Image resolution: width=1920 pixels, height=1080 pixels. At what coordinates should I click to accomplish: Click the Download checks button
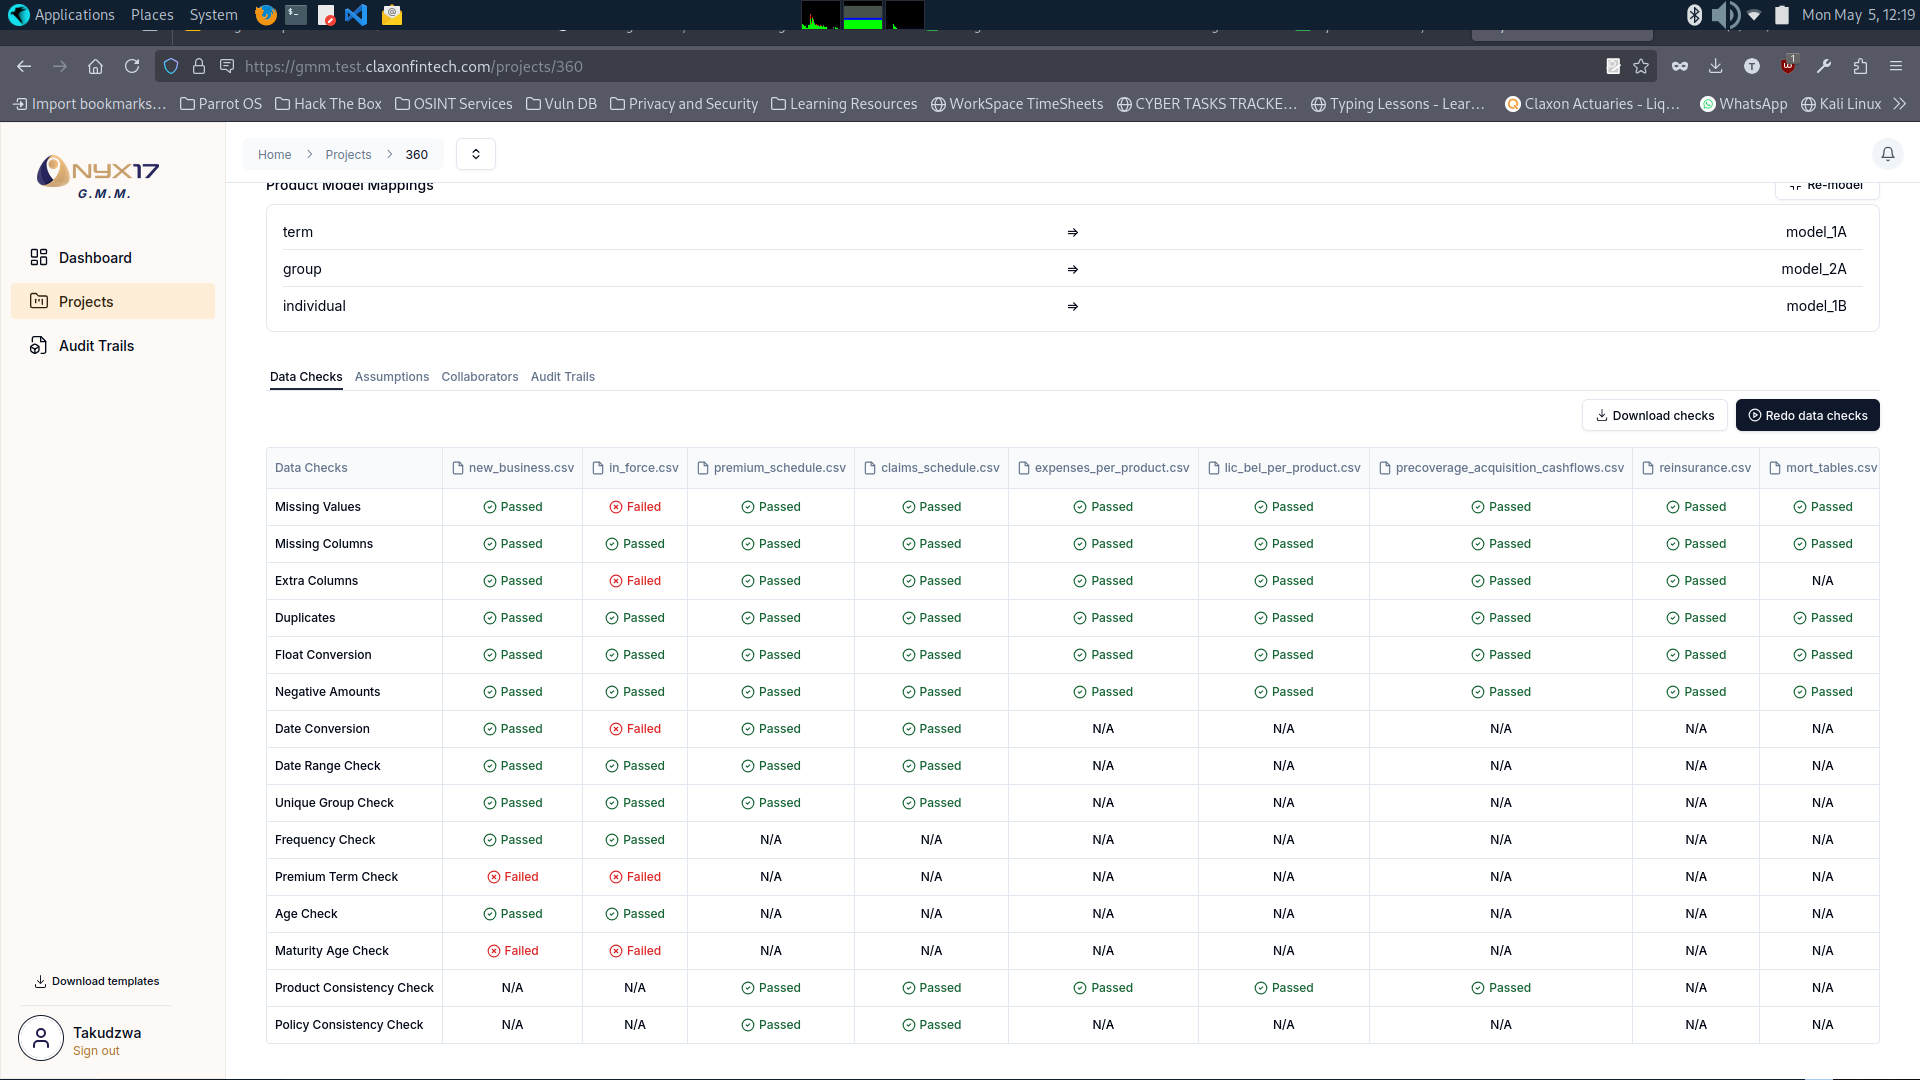1654,416
